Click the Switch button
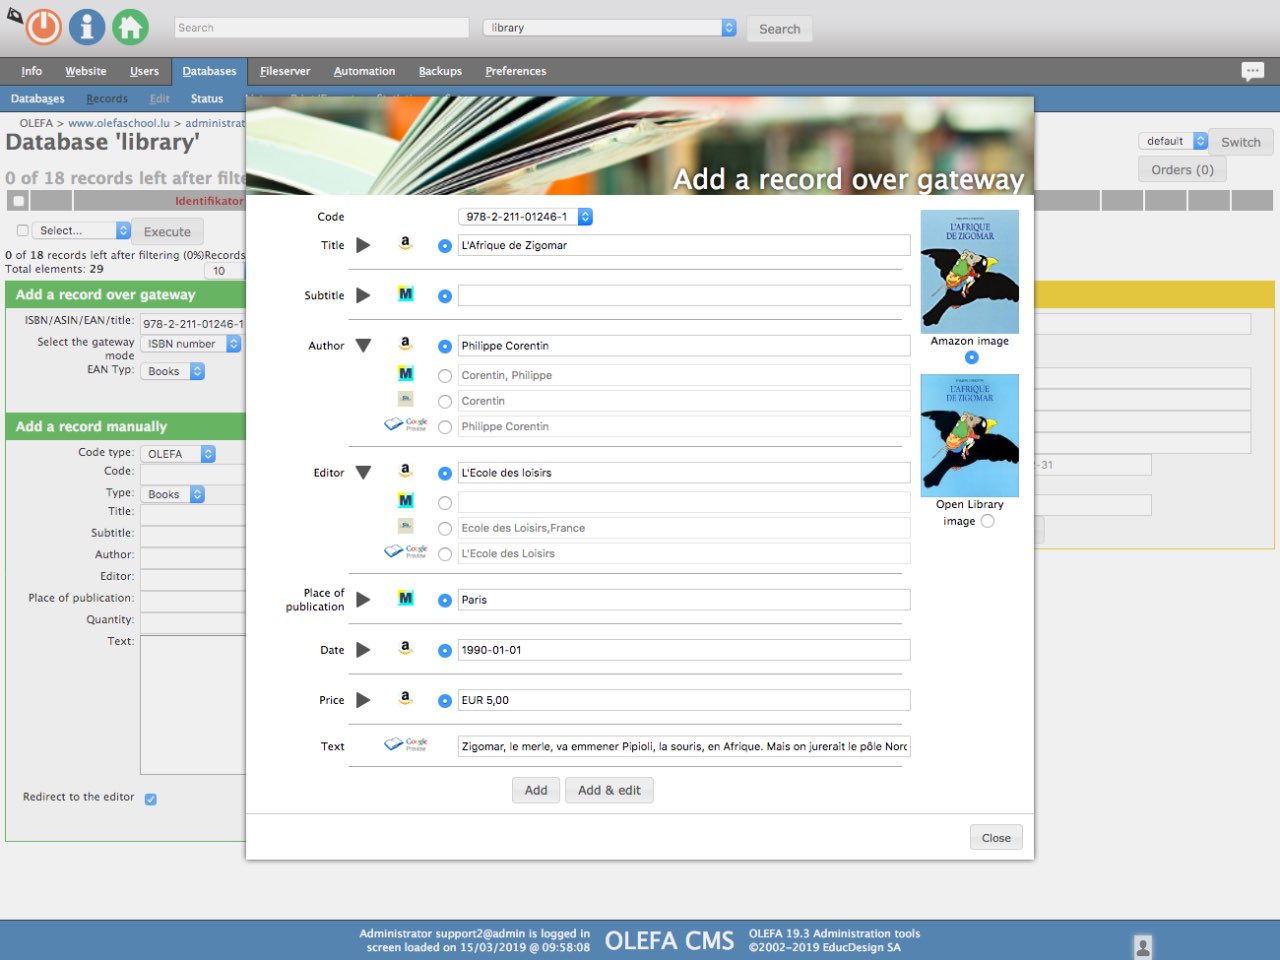The image size is (1280, 960). 1240,142
